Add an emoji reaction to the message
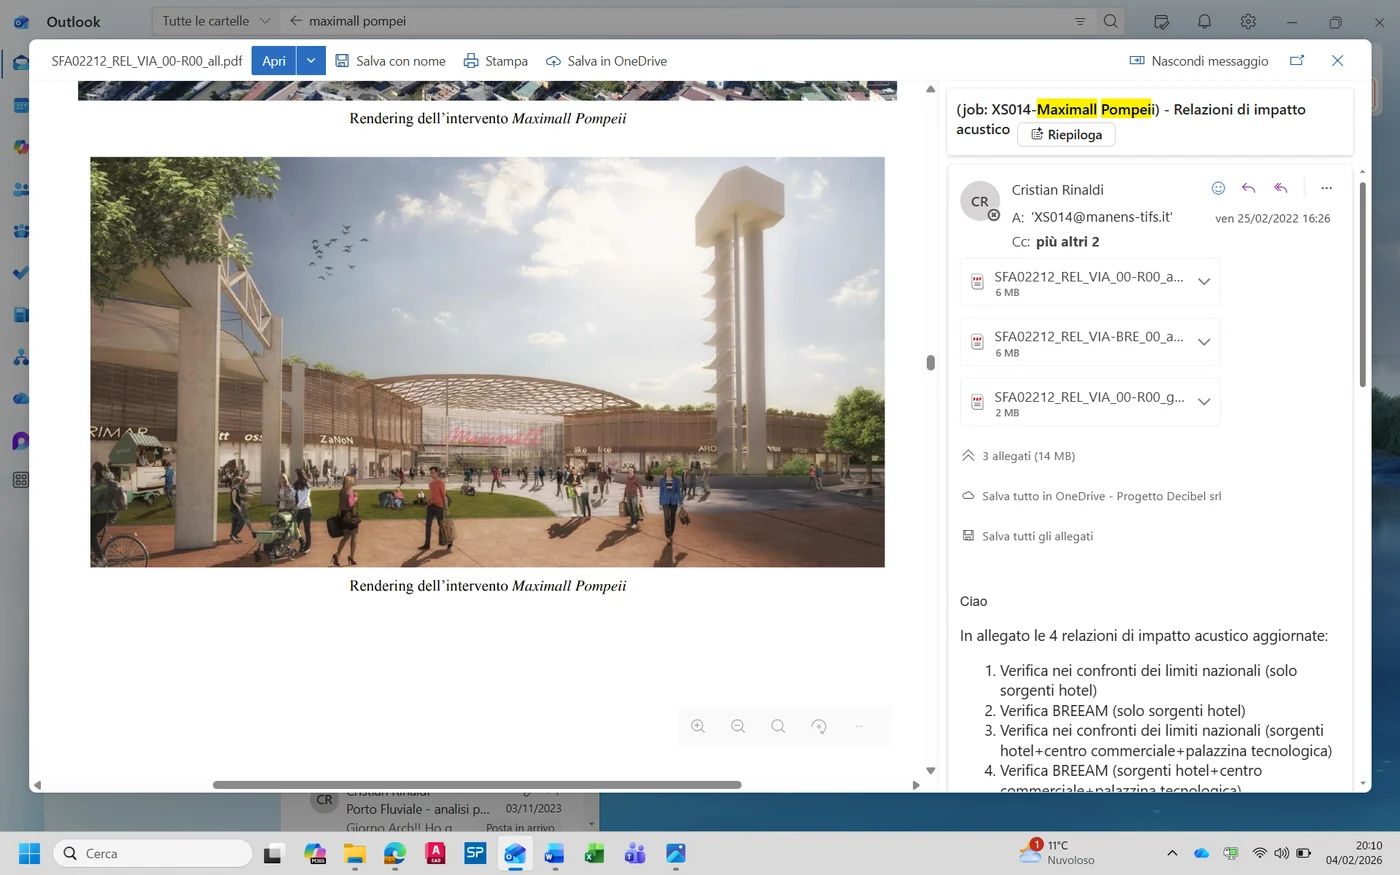 pos(1218,188)
